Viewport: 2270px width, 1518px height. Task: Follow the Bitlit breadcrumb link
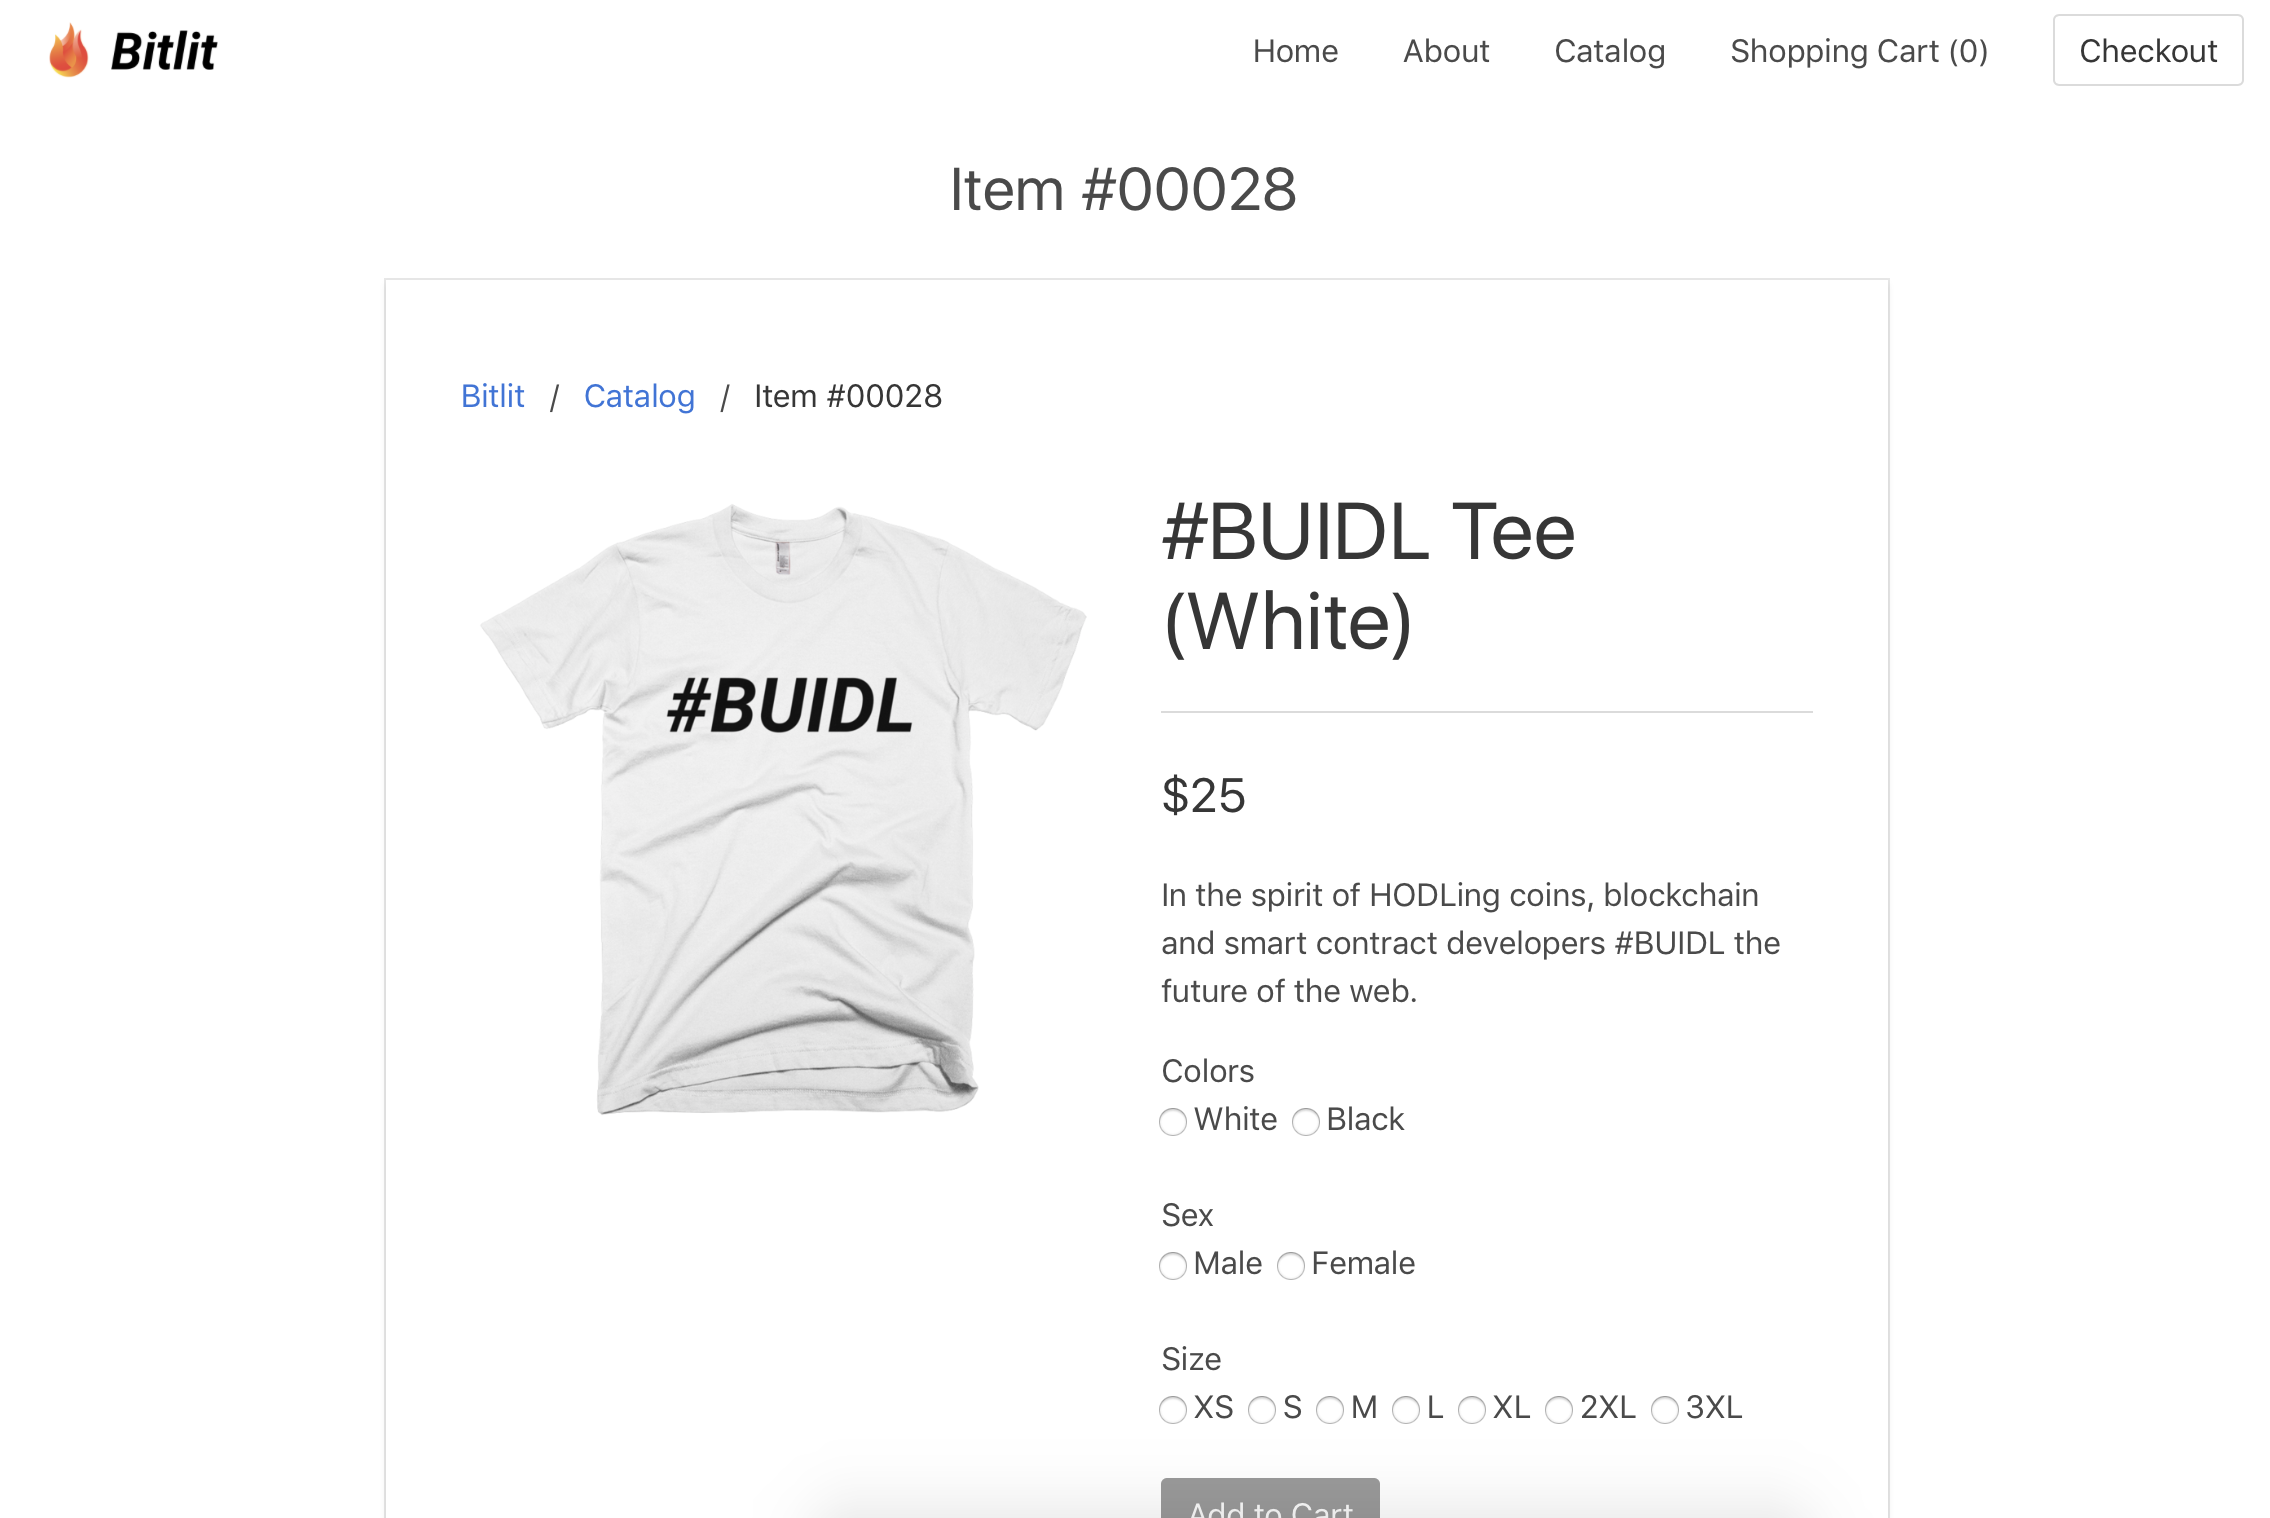[492, 396]
